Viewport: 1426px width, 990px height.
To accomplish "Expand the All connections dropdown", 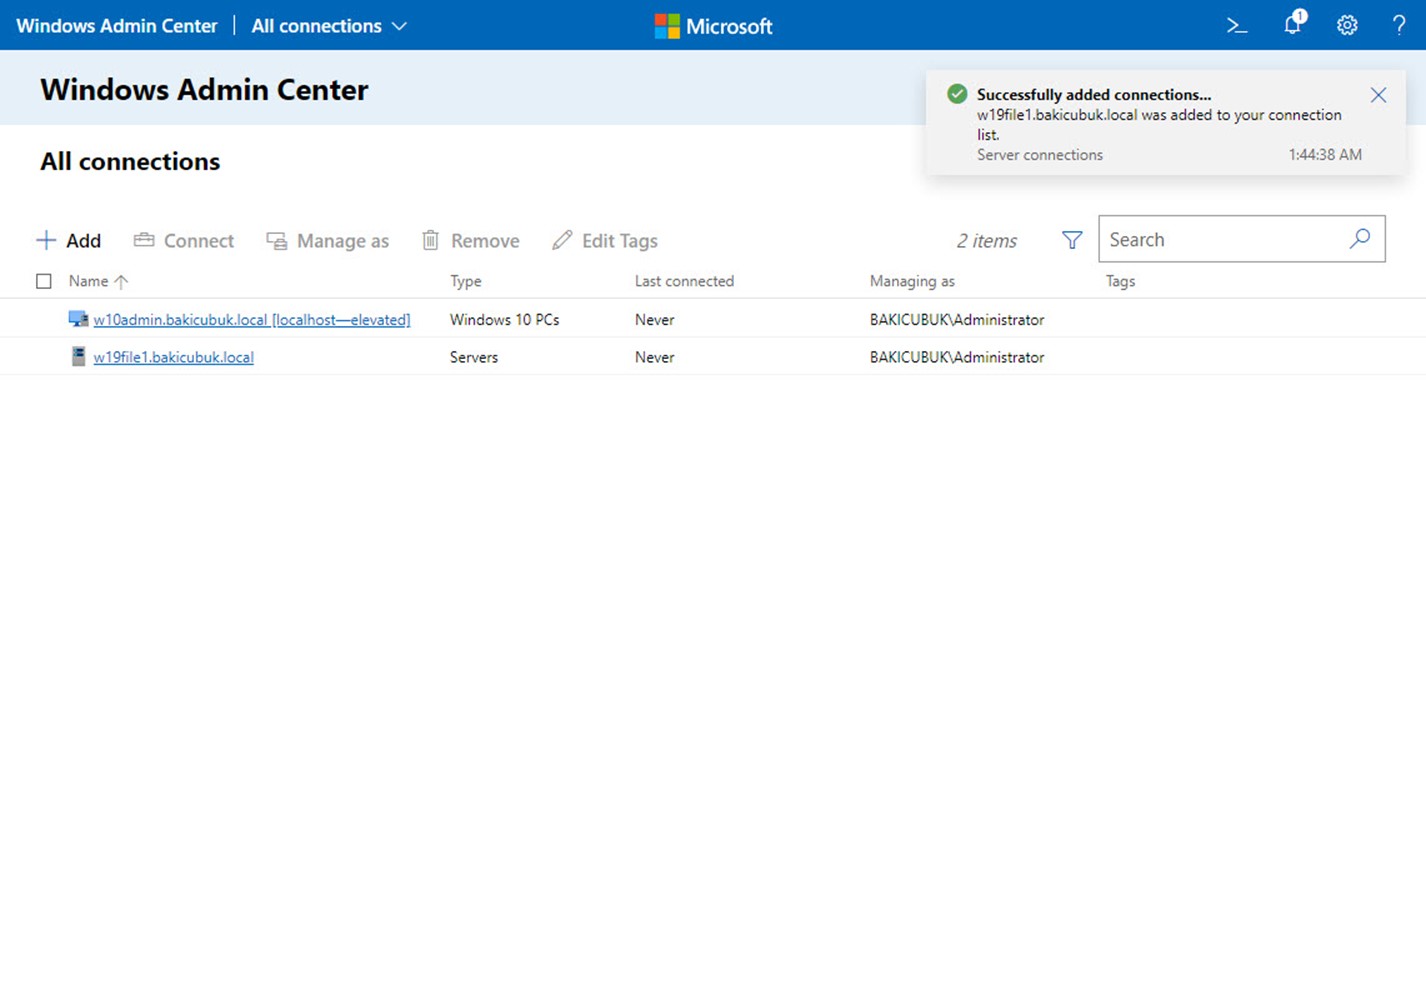I will pos(329,26).
